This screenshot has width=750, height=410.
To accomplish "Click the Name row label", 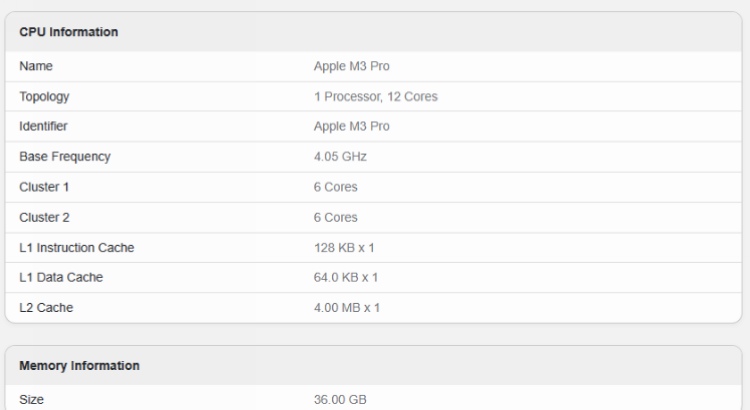I will 35,67.
